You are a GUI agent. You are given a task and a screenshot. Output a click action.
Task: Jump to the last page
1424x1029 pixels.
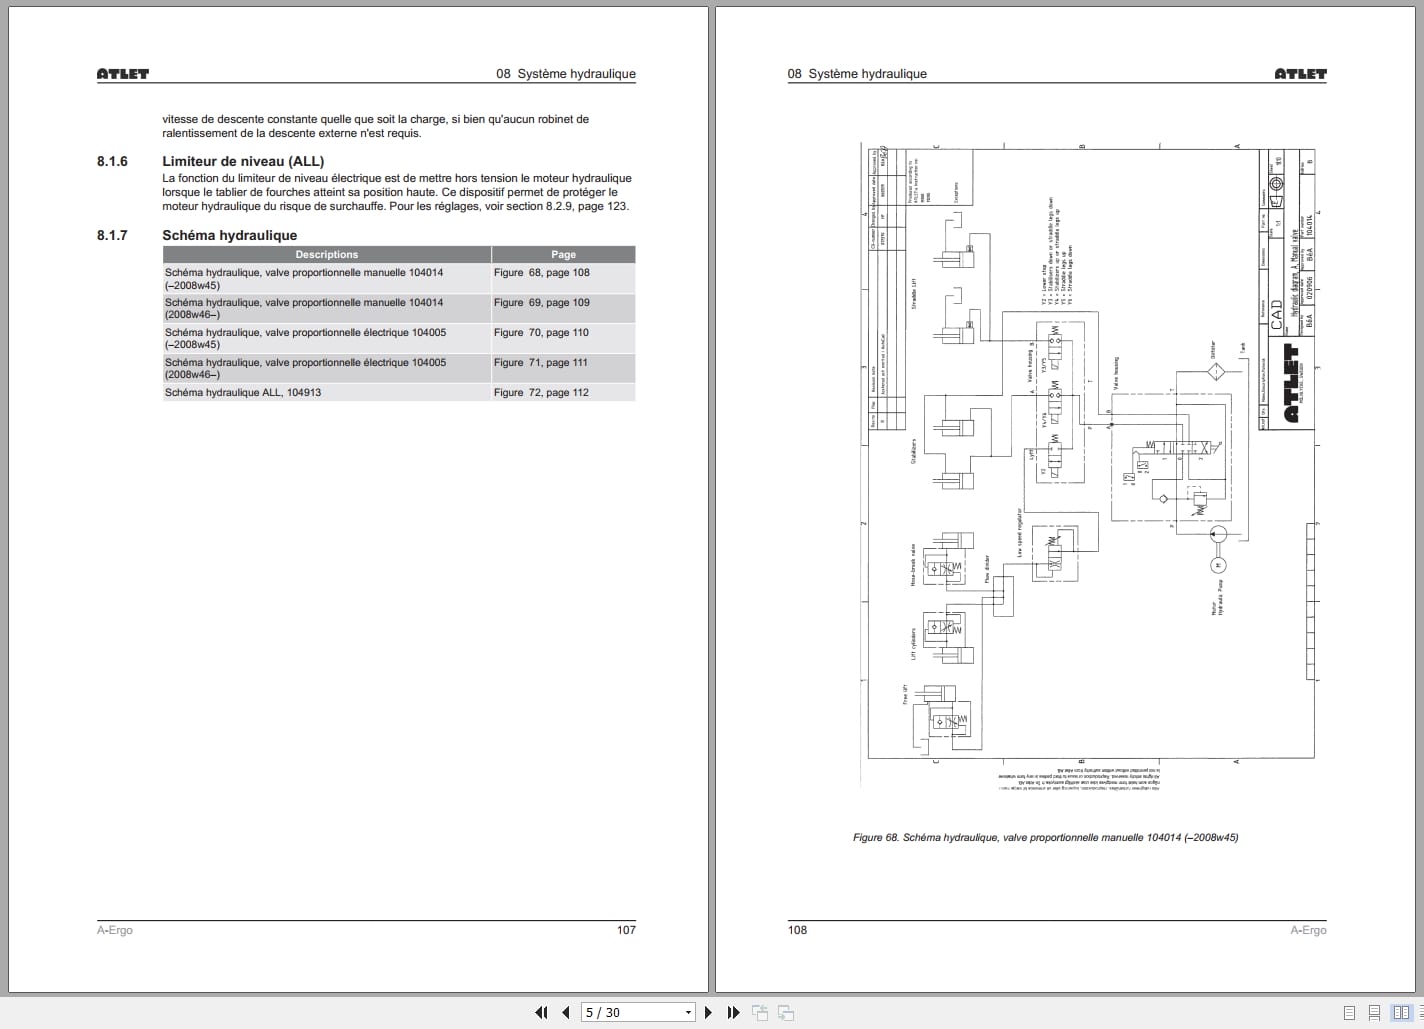pyautogui.click(x=733, y=1012)
